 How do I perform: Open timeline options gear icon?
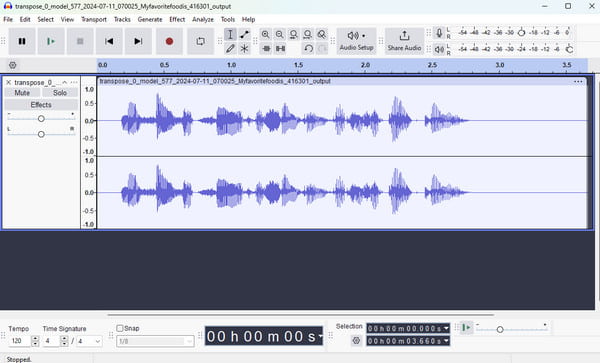(13, 65)
